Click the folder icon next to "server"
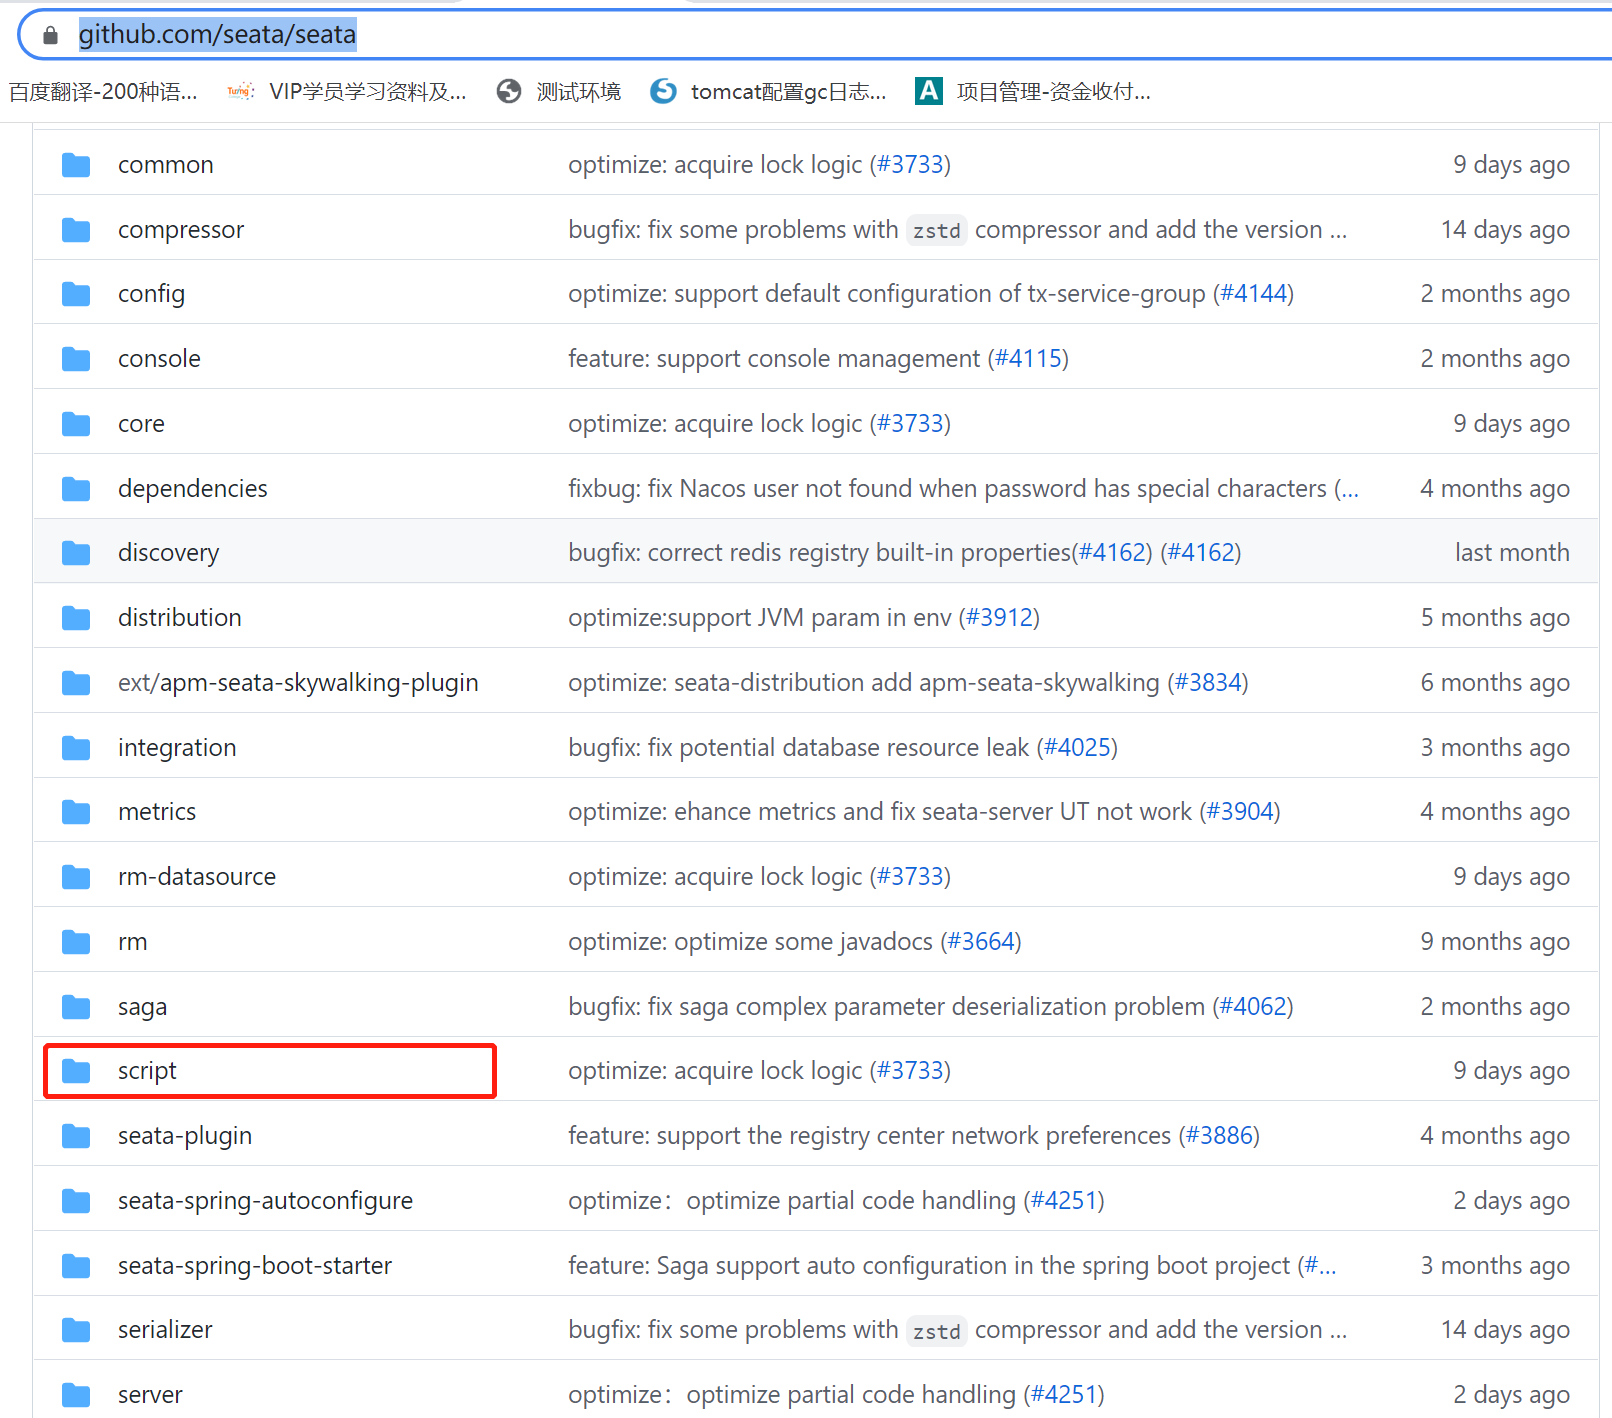 (x=75, y=1394)
